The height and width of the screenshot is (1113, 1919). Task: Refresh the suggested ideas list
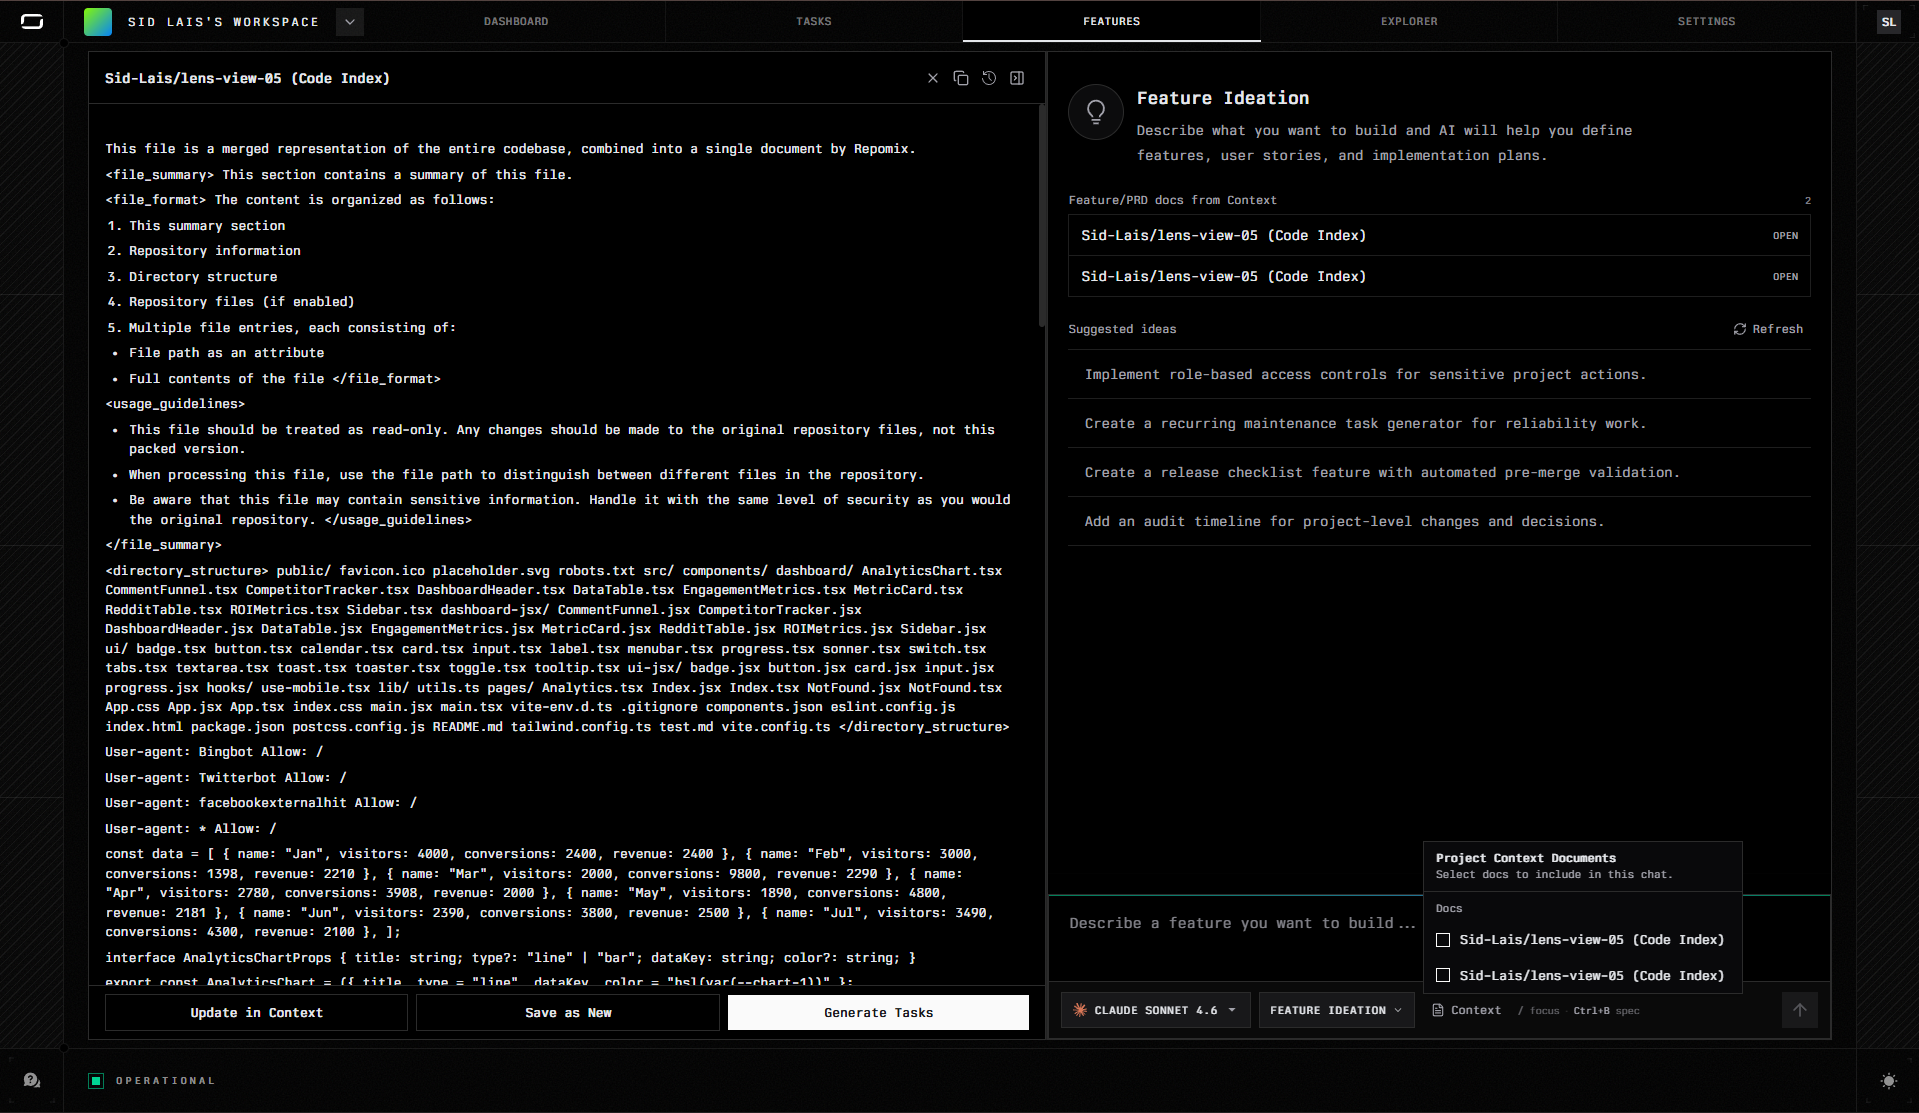[x=1767, y=329]
